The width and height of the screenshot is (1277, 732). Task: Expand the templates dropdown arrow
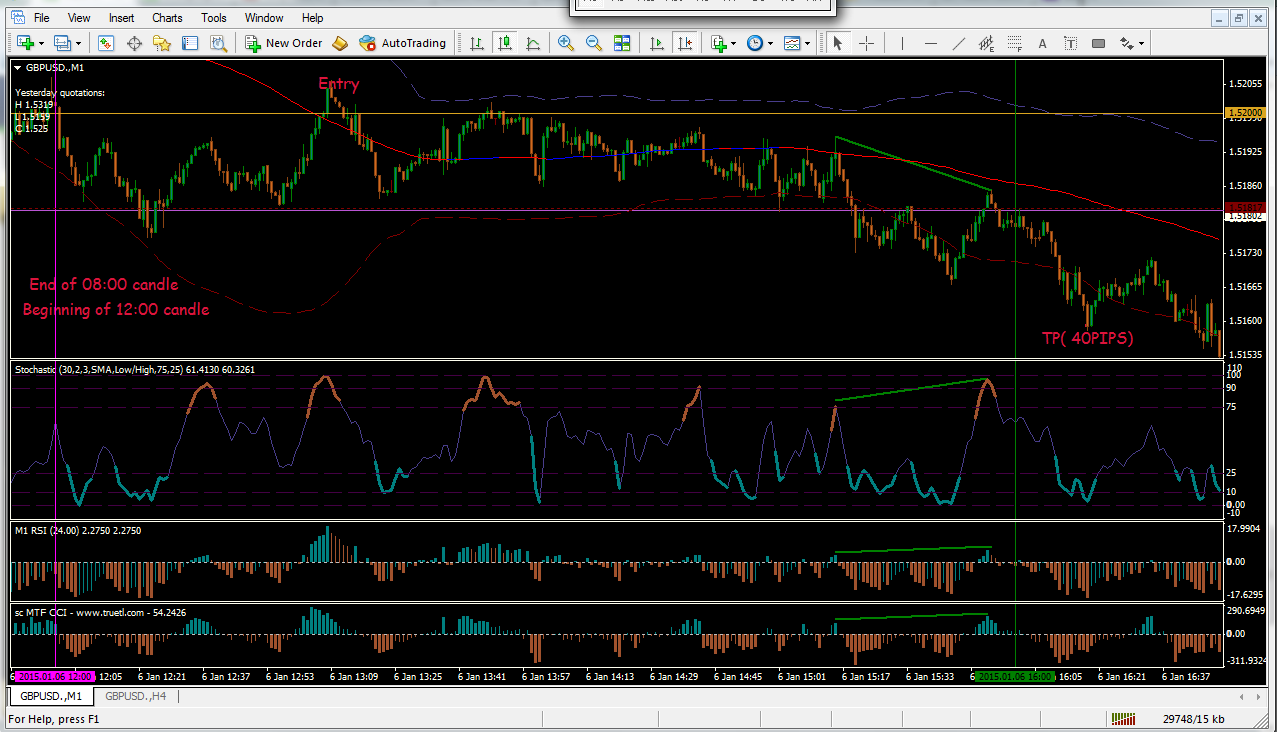808,43
